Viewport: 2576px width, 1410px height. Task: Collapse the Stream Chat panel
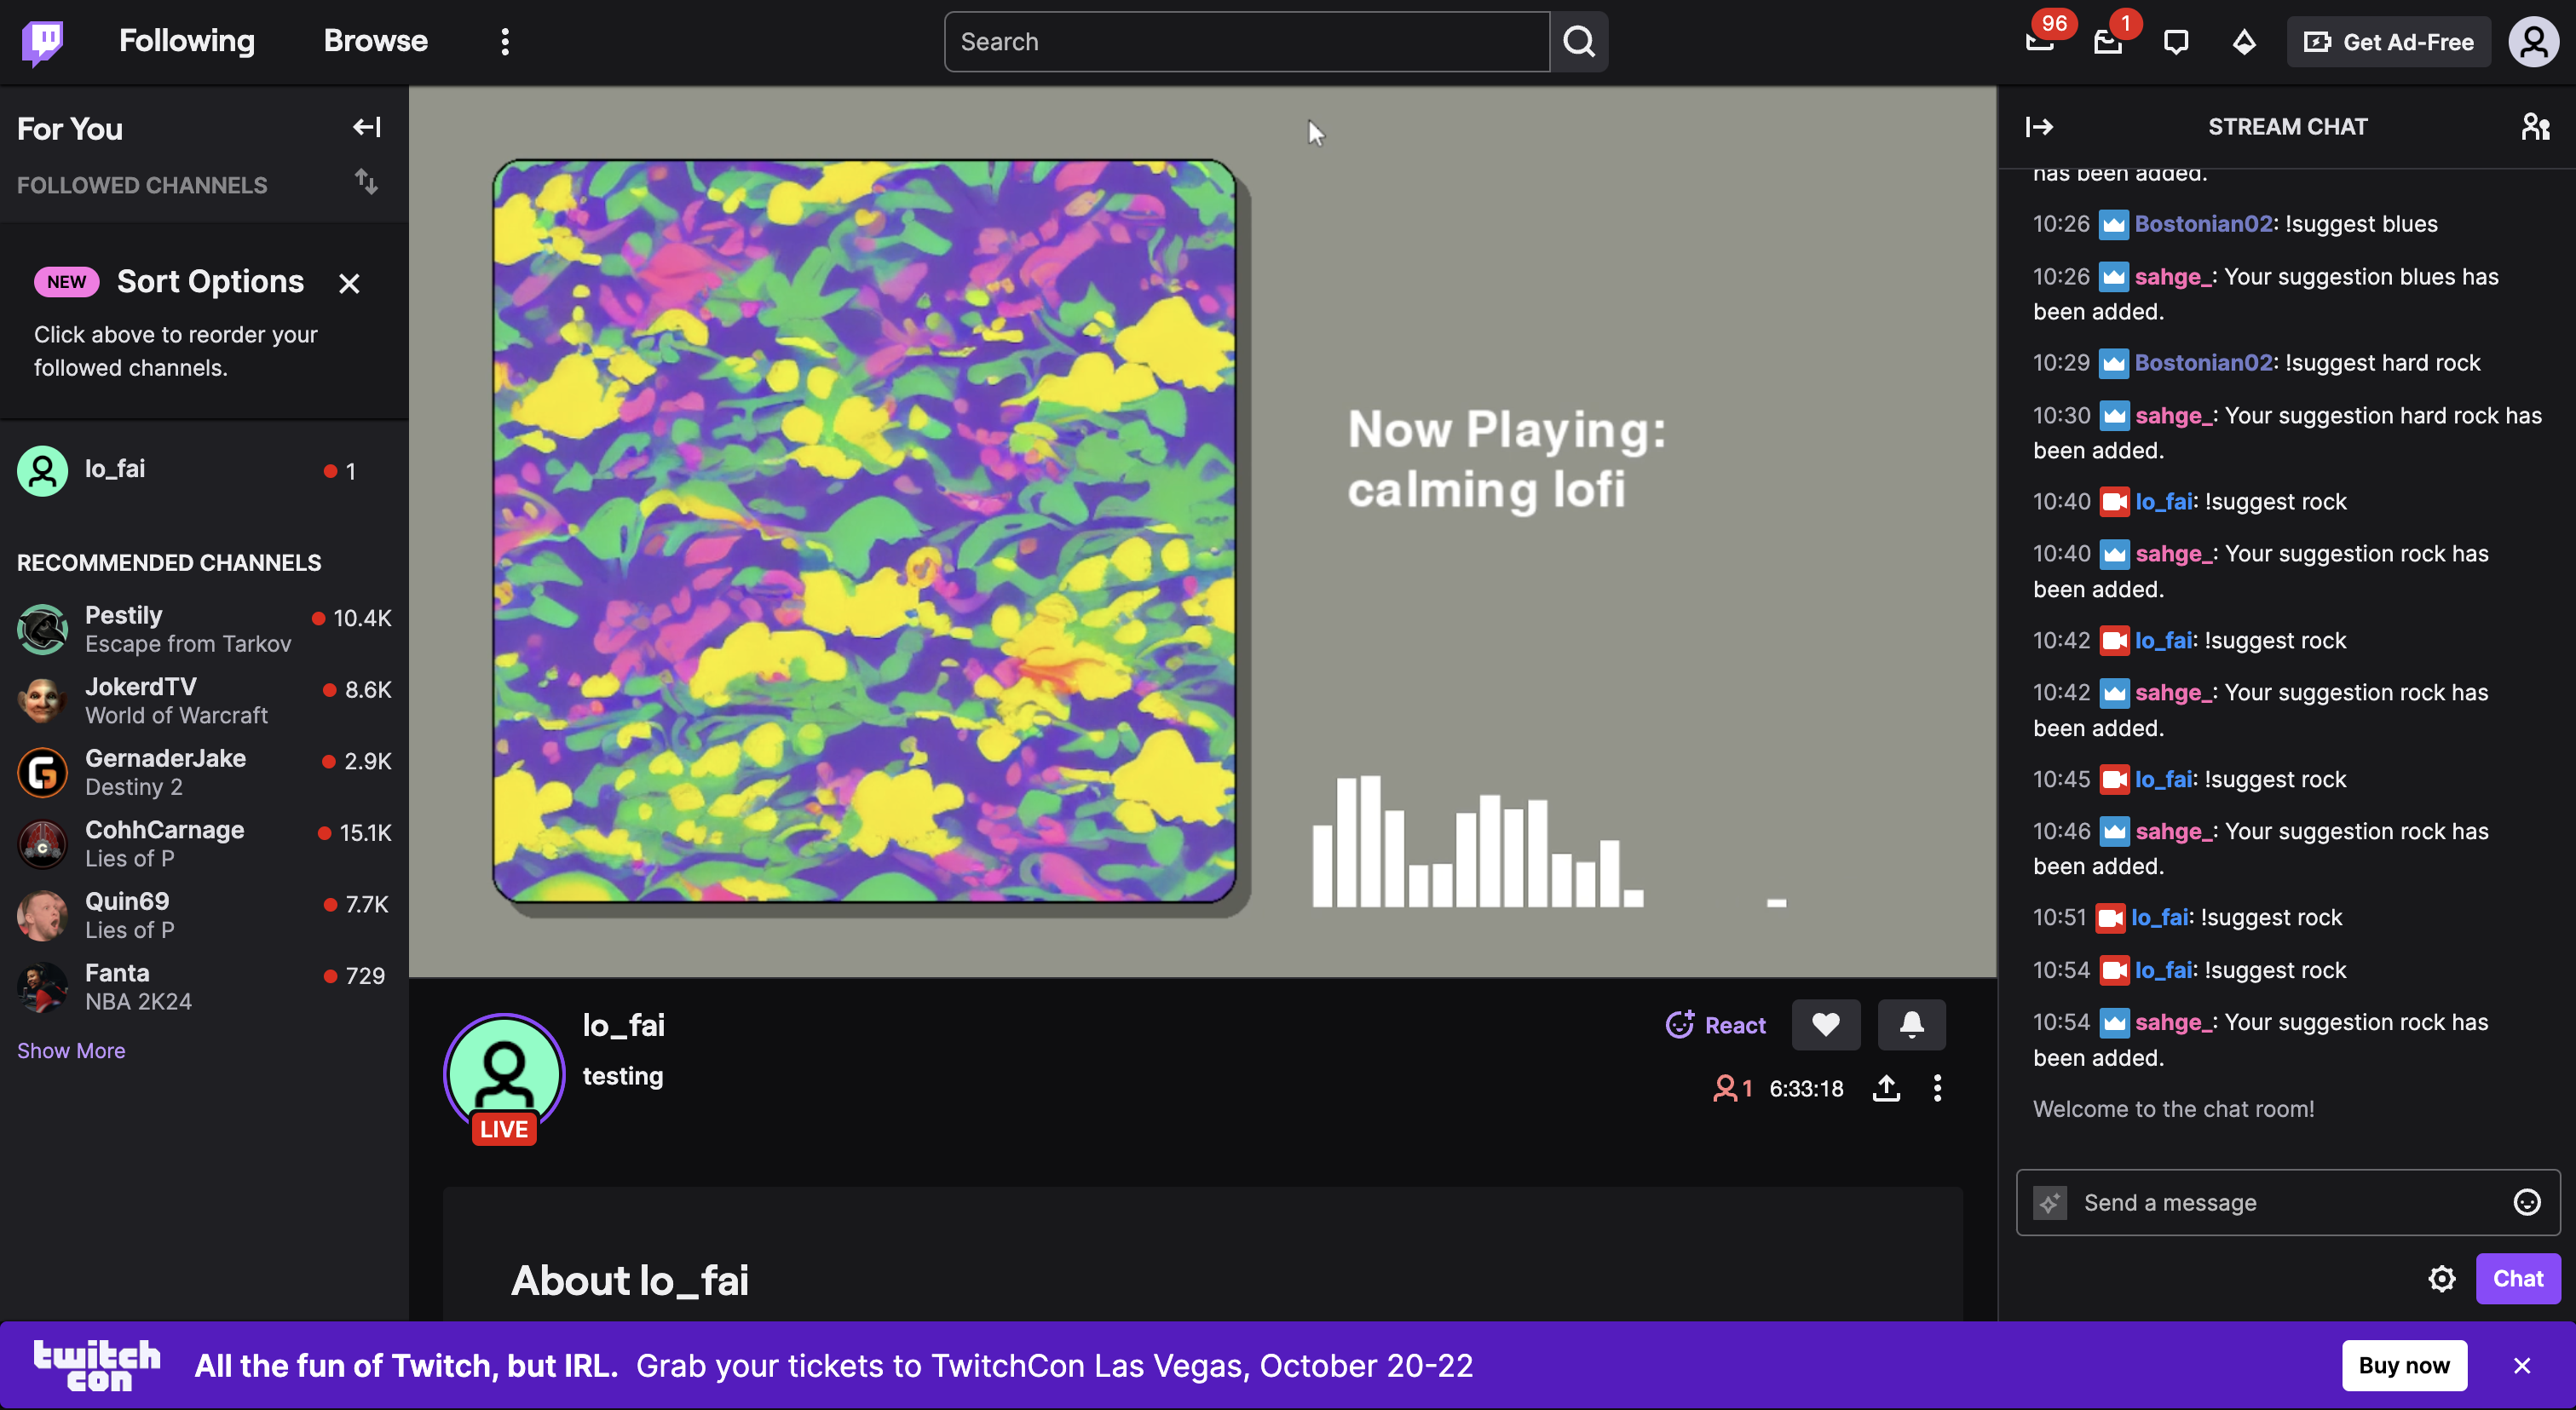[2039, 127]
